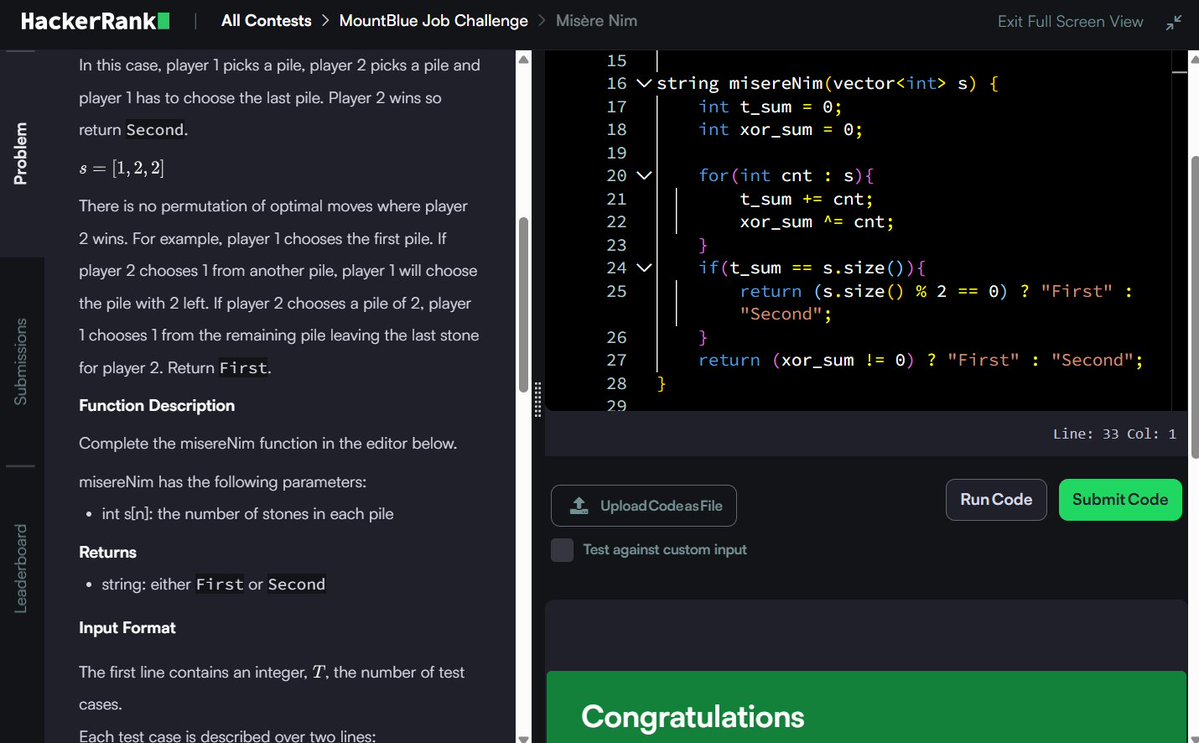1199x743 pixels.
Task: Click line number 17 in editor
Action: click(616, 107)
